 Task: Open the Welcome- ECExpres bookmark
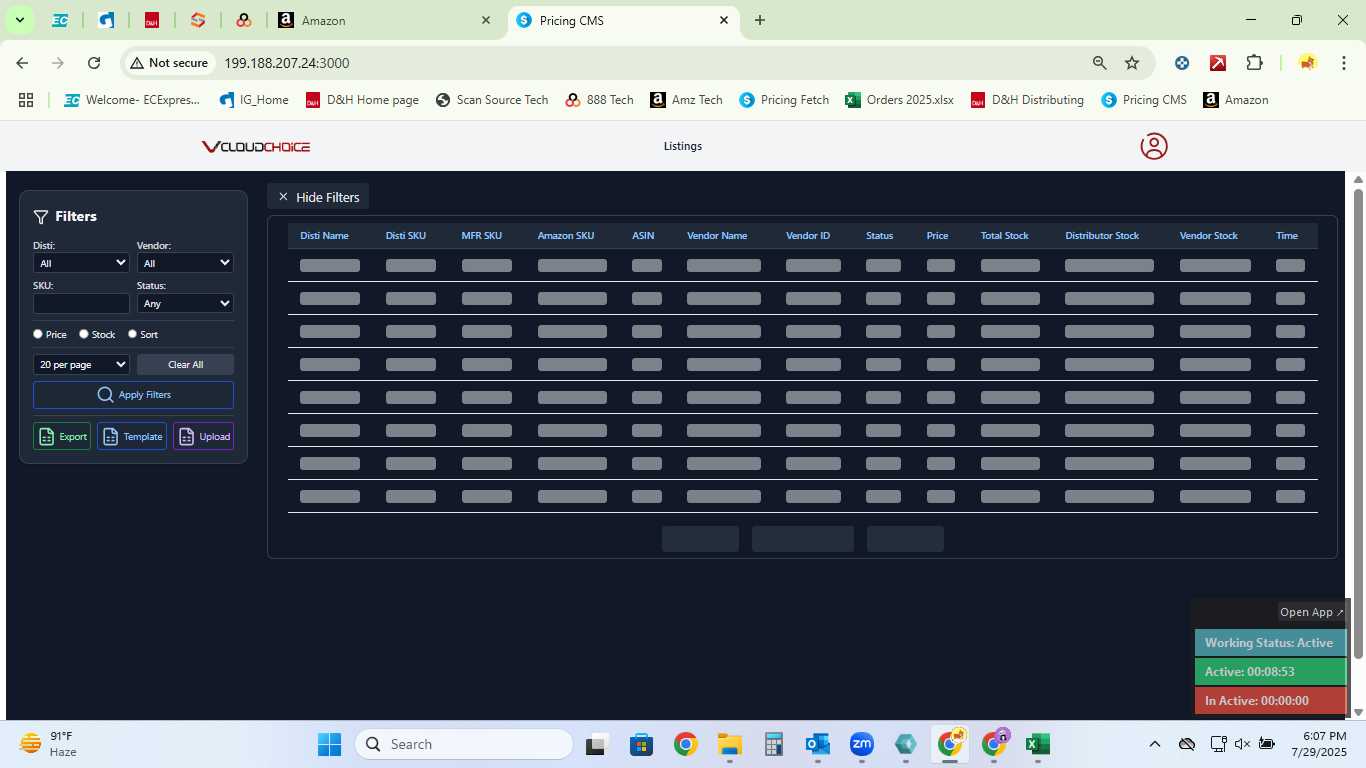click(132, 100)
